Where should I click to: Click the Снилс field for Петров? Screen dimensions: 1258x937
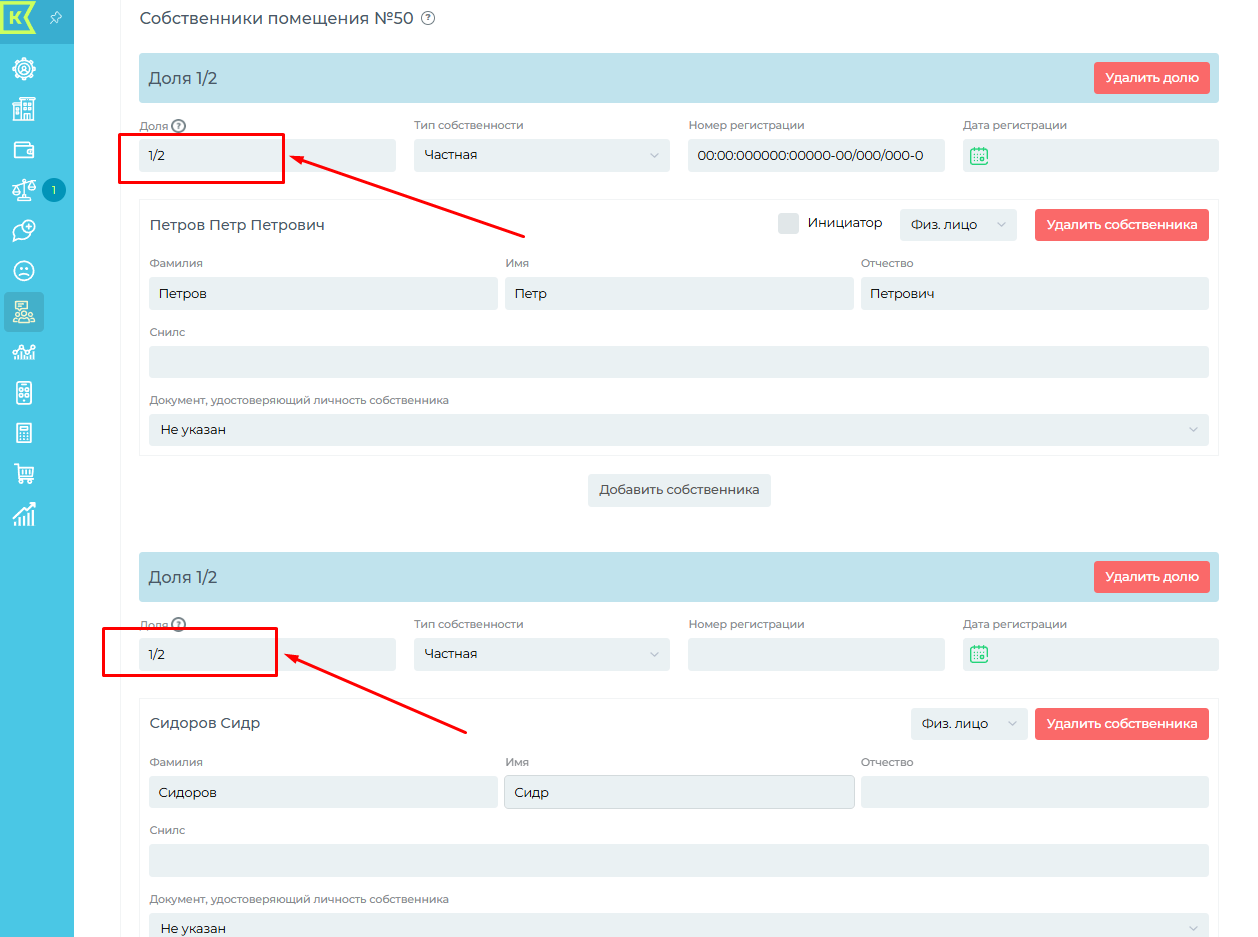click(678, 362)
